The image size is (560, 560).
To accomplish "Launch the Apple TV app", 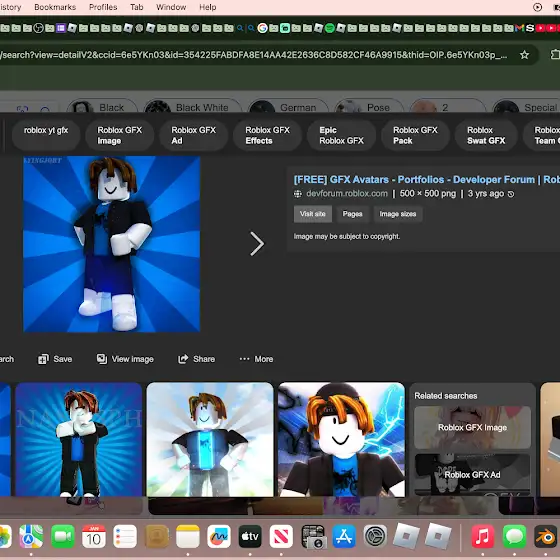I will pyautogui.click(x=250, y=536).
